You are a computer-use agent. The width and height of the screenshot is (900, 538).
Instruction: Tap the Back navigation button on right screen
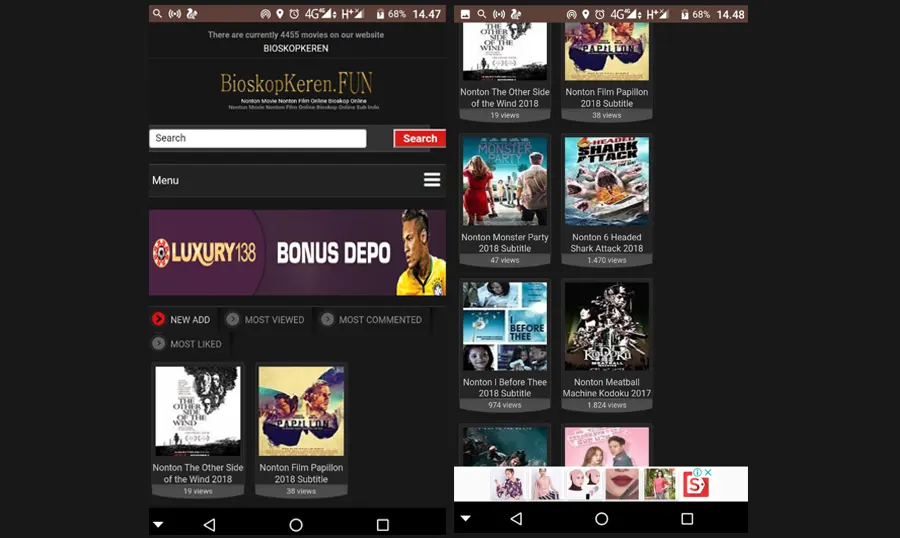pos(516,518)
